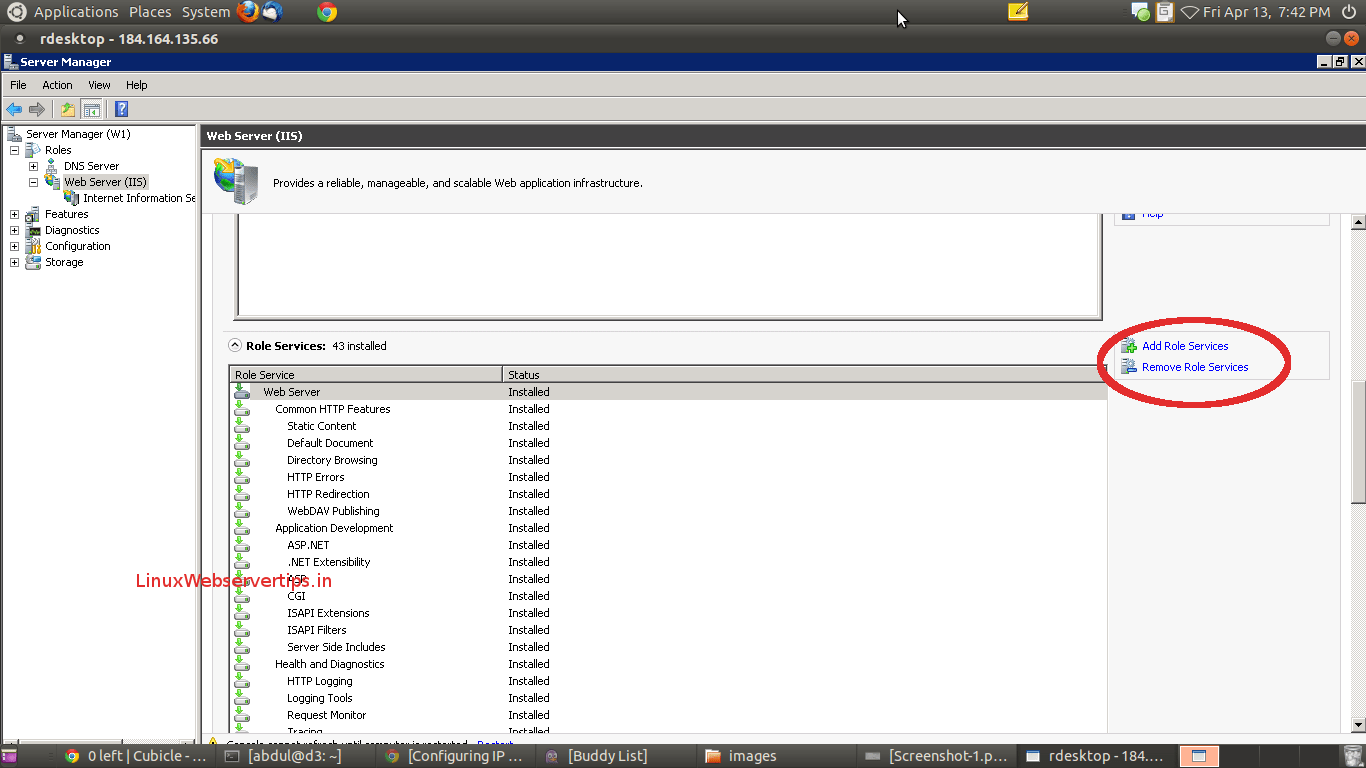Launch Thunderbird from the top panel

272,12
